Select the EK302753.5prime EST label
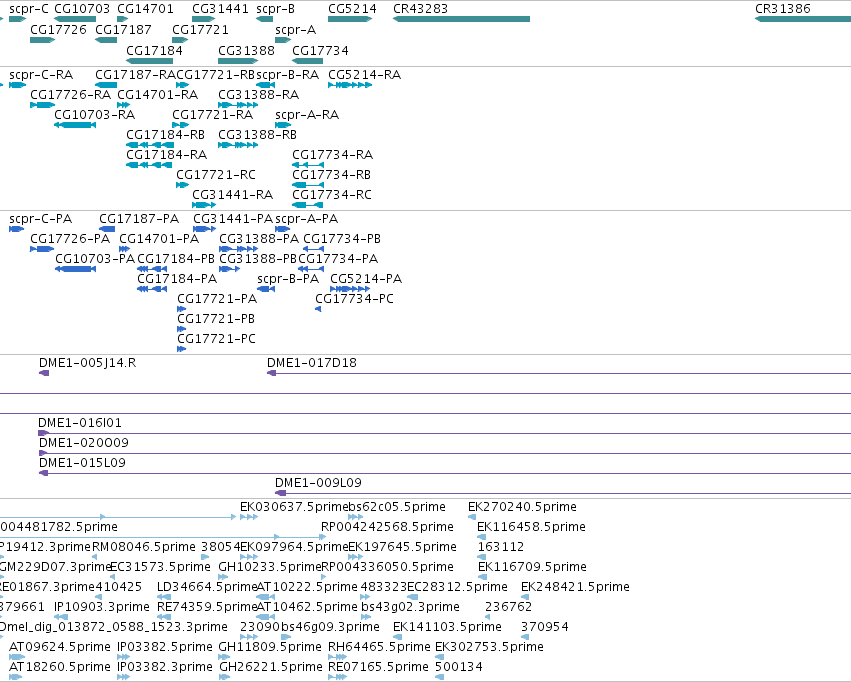 pyautogui.click(x=490, y=648)
